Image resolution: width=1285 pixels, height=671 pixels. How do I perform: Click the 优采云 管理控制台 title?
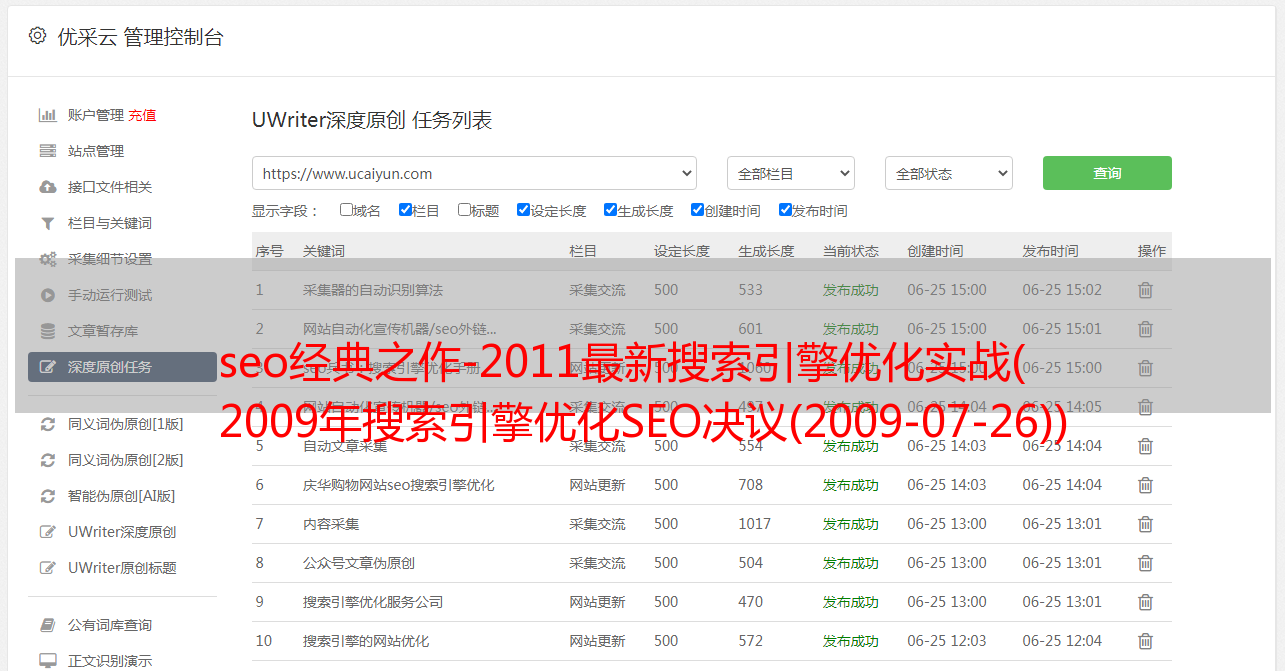140,37
